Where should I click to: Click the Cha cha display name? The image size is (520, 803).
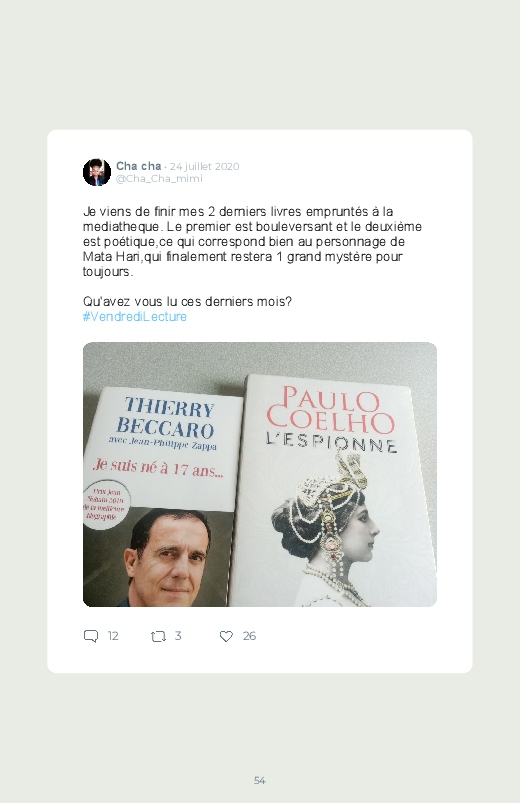[139, 166]
